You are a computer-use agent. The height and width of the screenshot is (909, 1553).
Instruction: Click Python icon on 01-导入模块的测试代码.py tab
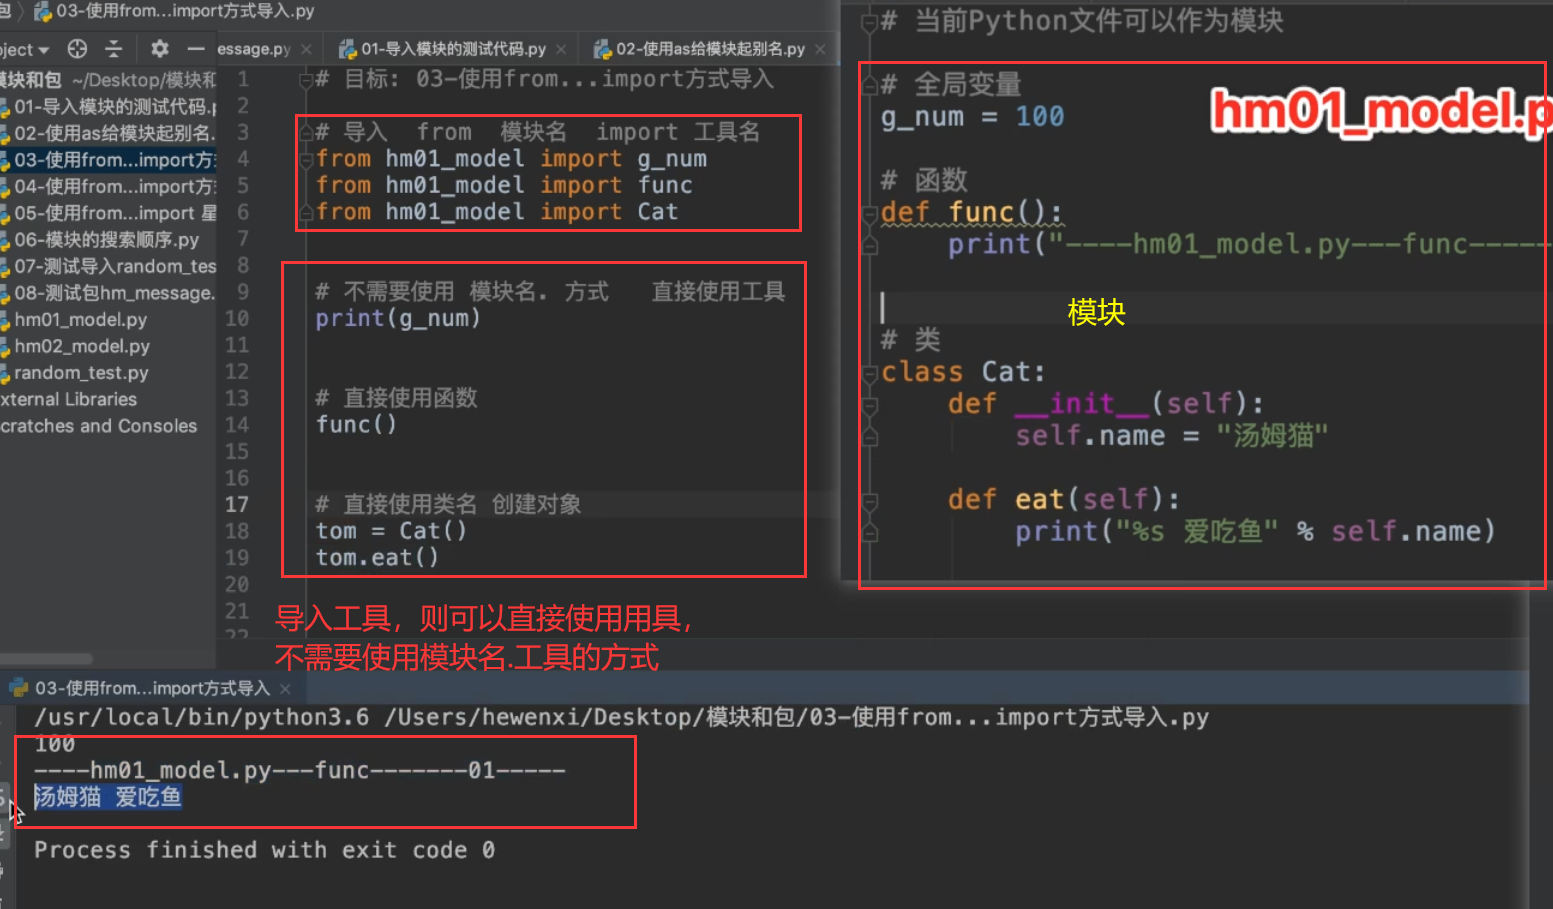347,49
